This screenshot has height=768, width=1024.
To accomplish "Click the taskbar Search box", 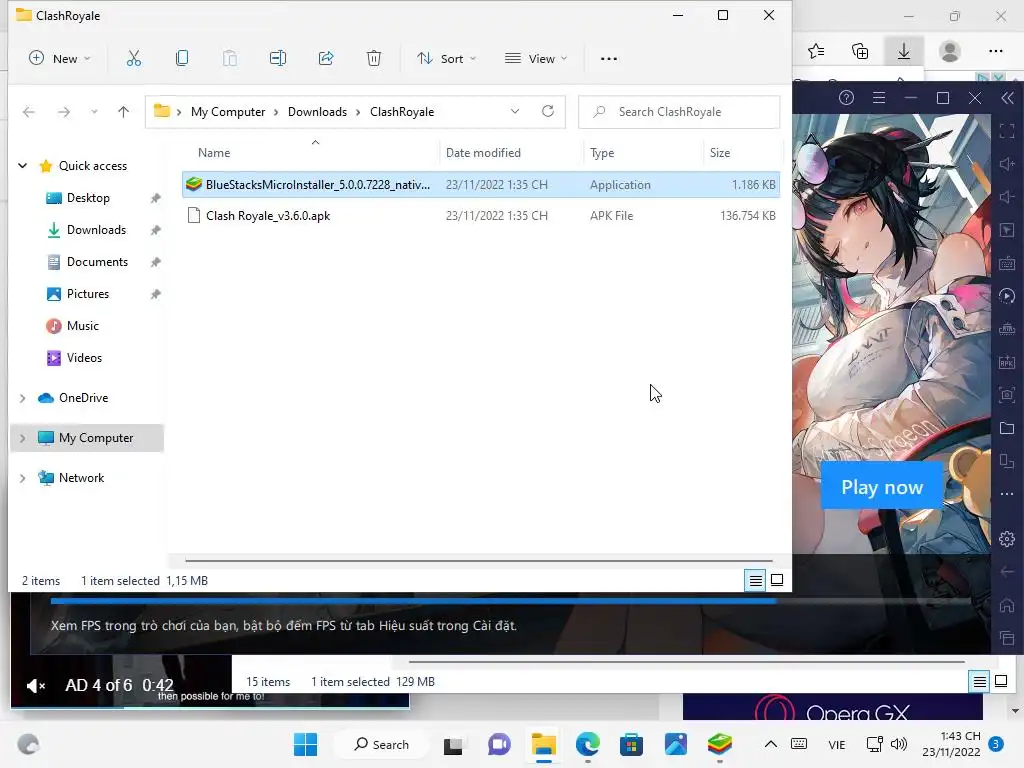I will click(381, 744).
